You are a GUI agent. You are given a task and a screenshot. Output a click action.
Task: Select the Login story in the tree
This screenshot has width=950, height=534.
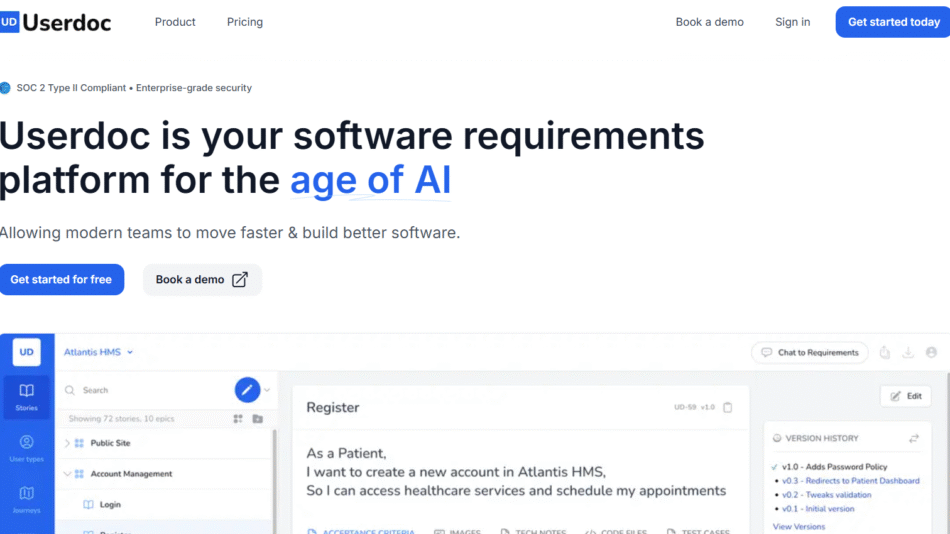109,505
